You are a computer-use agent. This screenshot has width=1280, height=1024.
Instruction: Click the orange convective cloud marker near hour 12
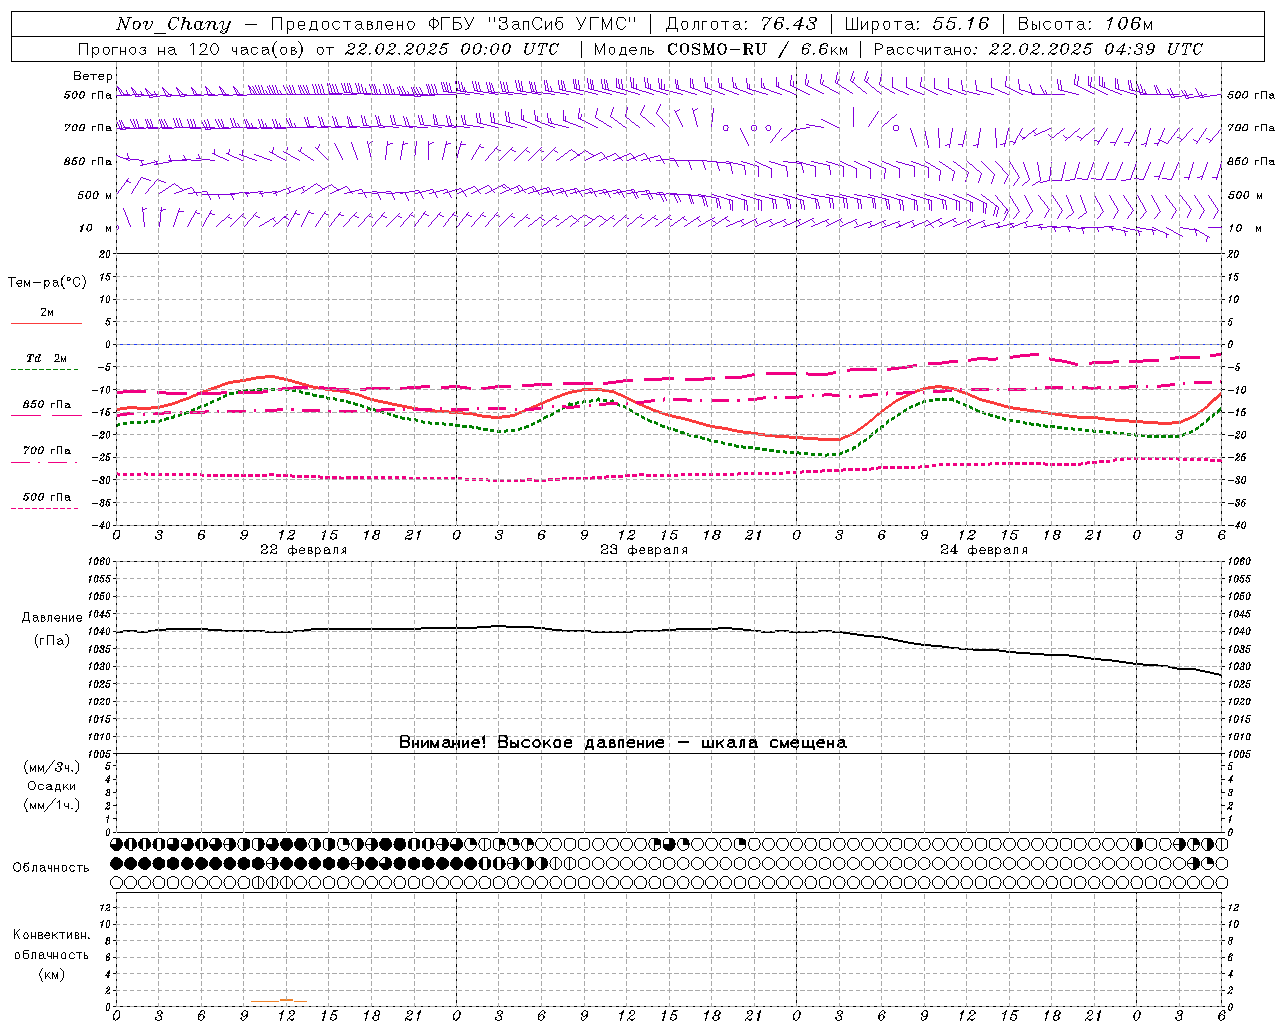[x=286, y=999]
